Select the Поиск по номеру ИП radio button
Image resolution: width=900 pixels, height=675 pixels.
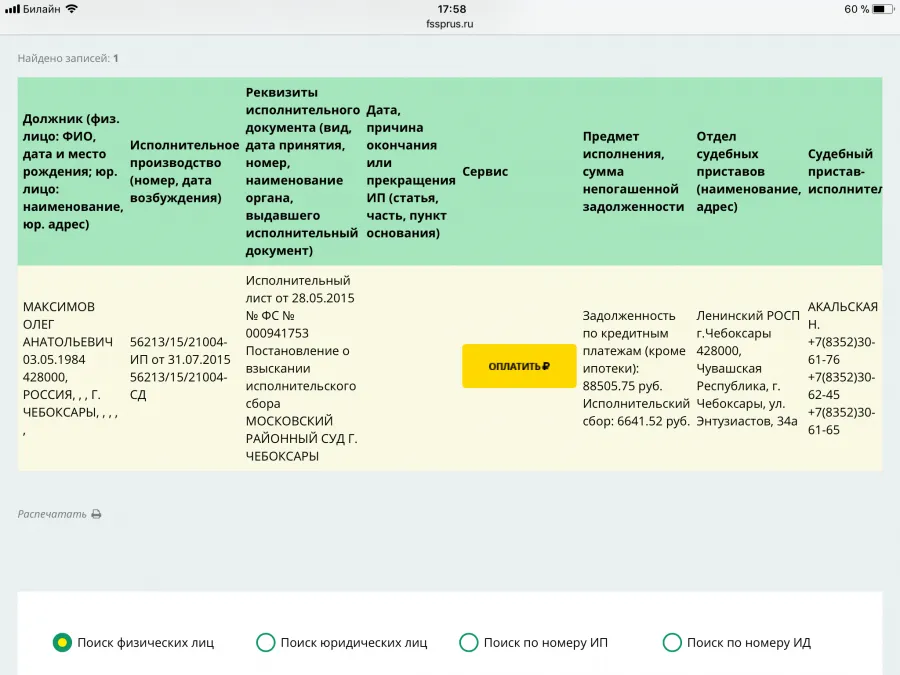(x=468, y=642)
